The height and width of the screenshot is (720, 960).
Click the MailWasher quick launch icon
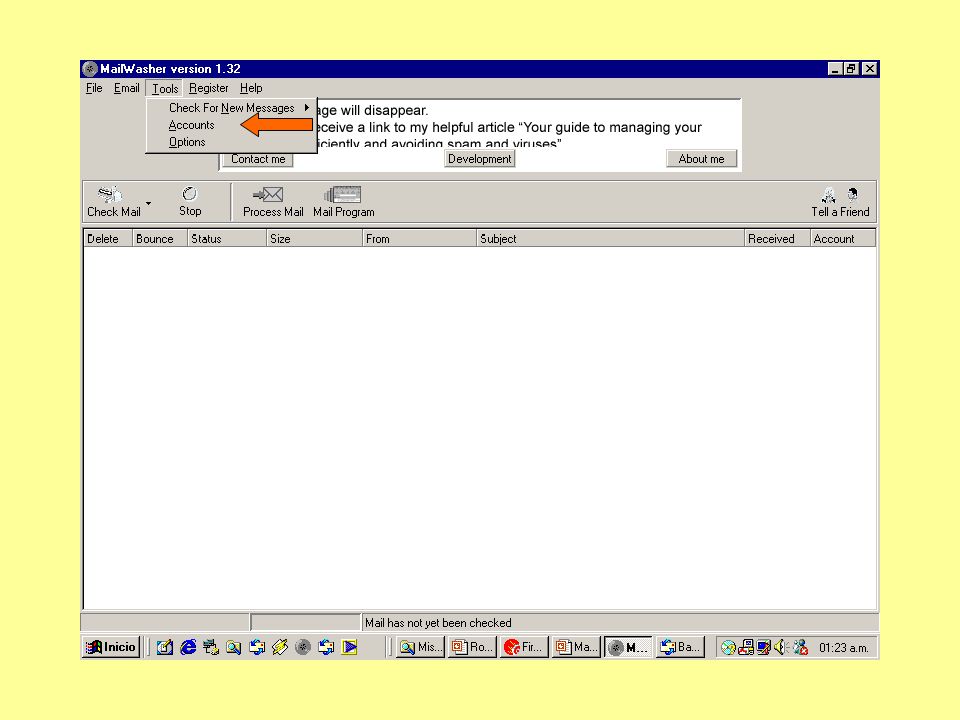(x=303, y=647)
